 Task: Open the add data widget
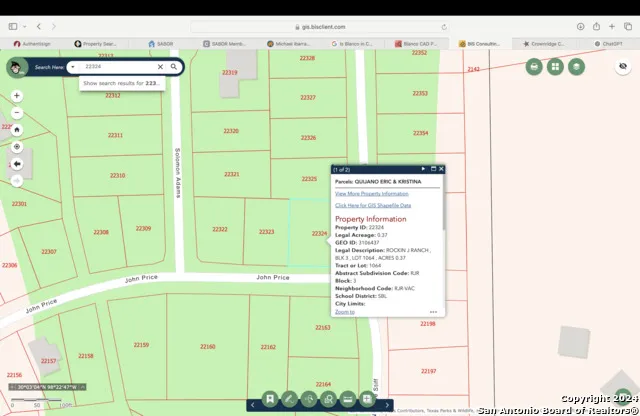click(367, 399)
